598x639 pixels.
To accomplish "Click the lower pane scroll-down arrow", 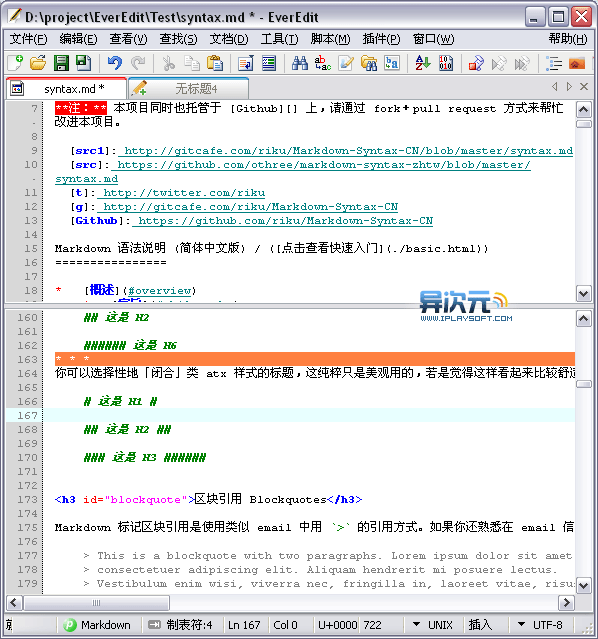I will [584, 586].
